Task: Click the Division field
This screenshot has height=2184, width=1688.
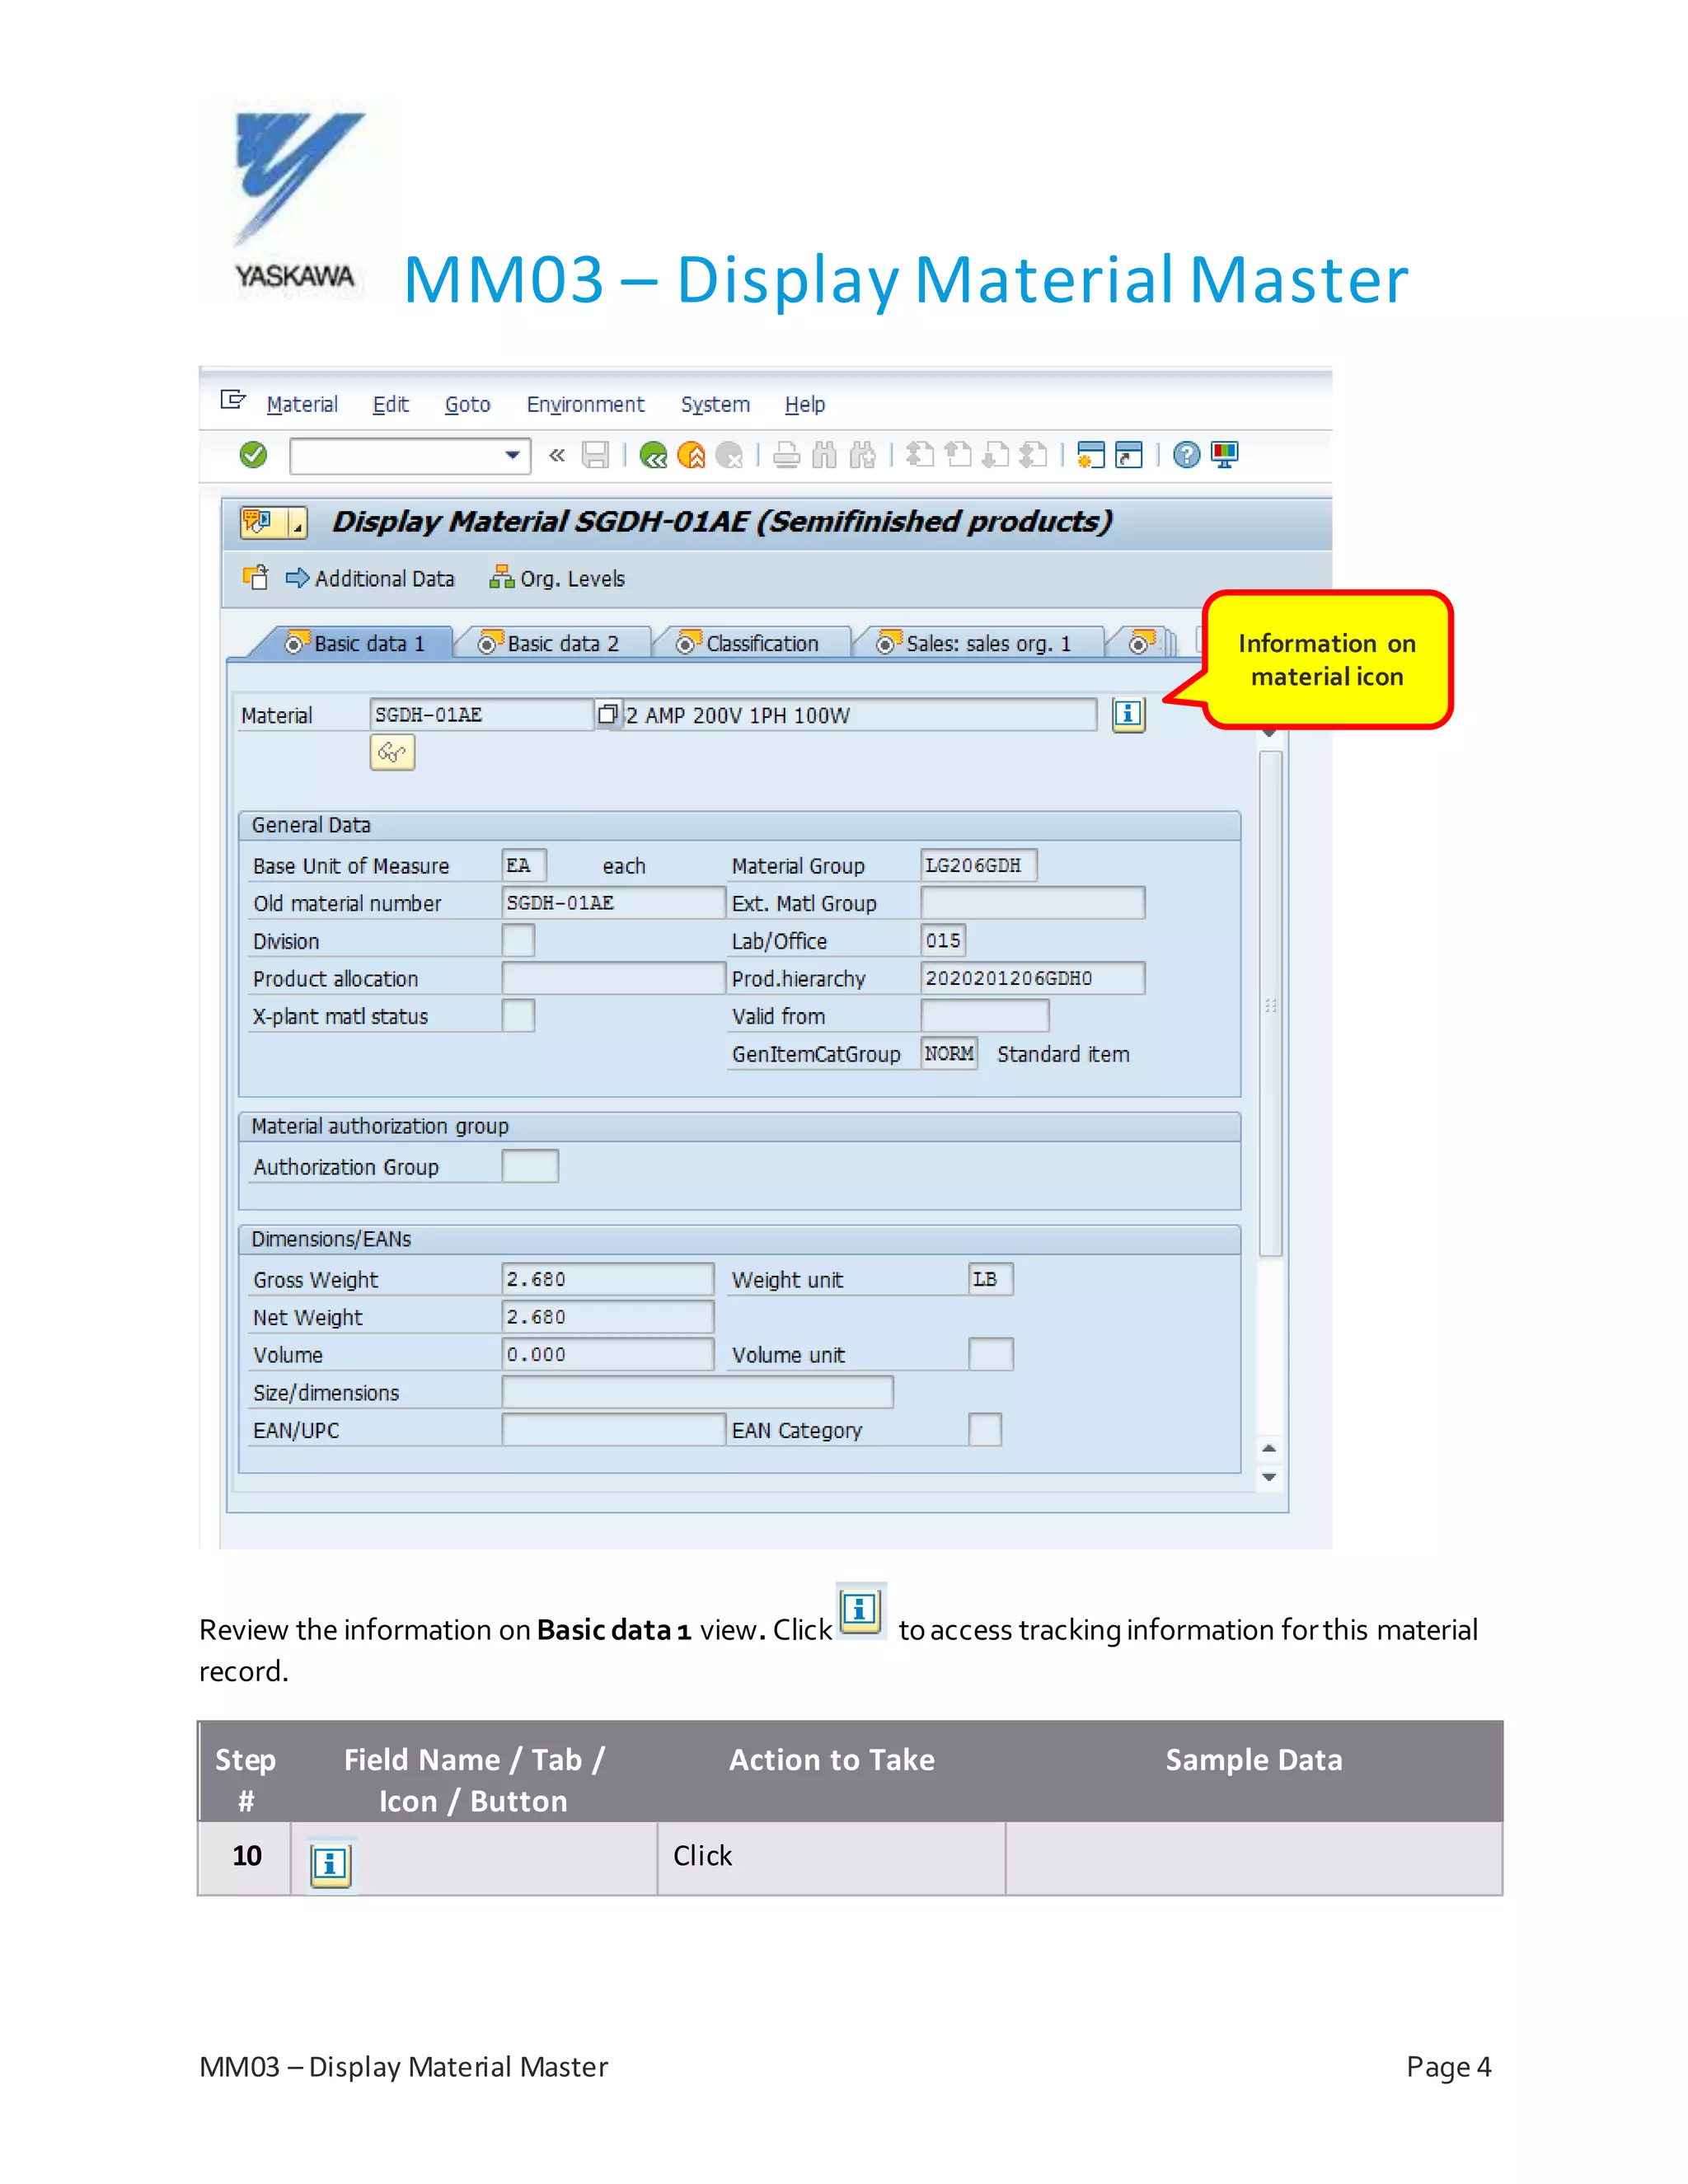Action: click(518, 941)
